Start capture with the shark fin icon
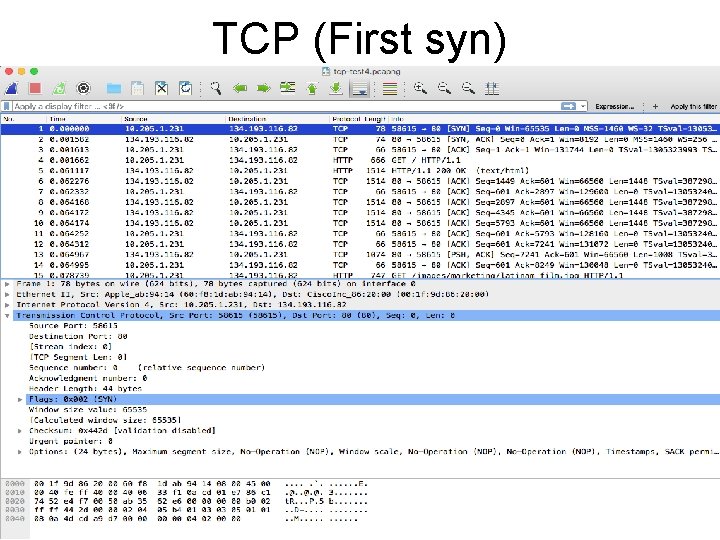The width and height of the screenshot is (720, 540). (11, 88)
